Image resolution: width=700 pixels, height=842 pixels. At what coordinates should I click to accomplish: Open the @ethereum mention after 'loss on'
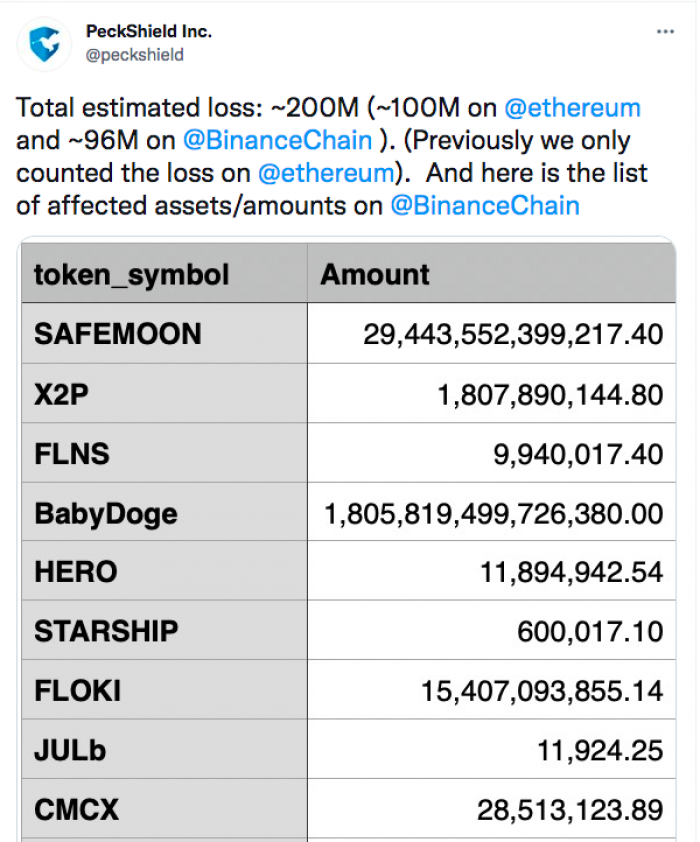pos(326,173)
